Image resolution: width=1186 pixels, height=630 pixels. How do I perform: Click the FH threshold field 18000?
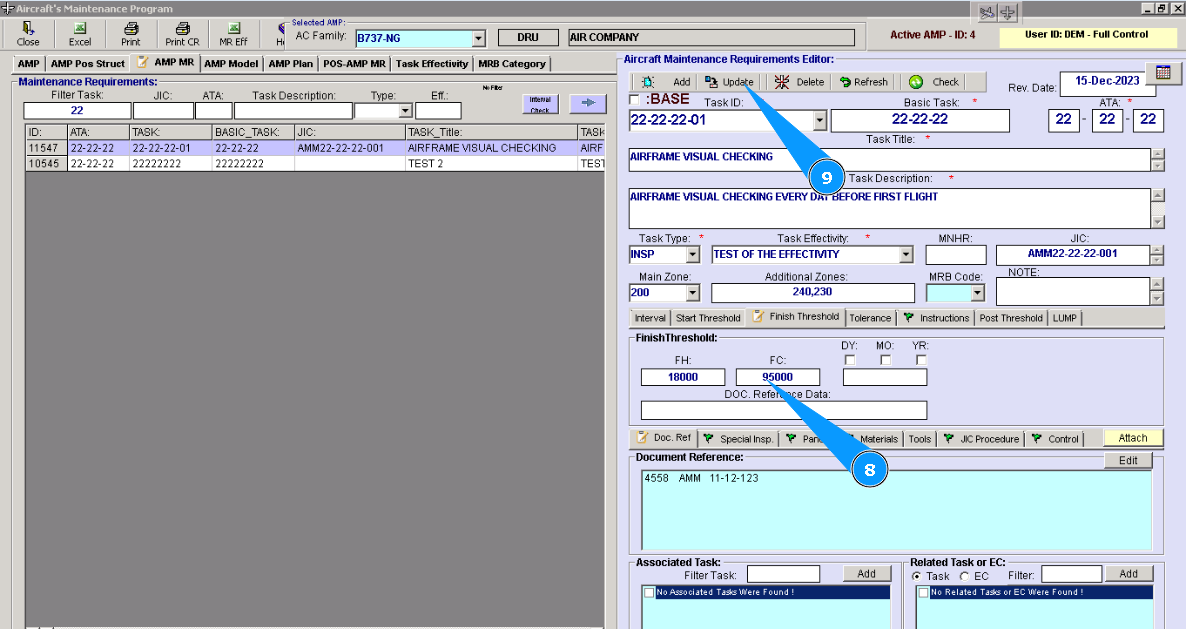pos(683,377)
